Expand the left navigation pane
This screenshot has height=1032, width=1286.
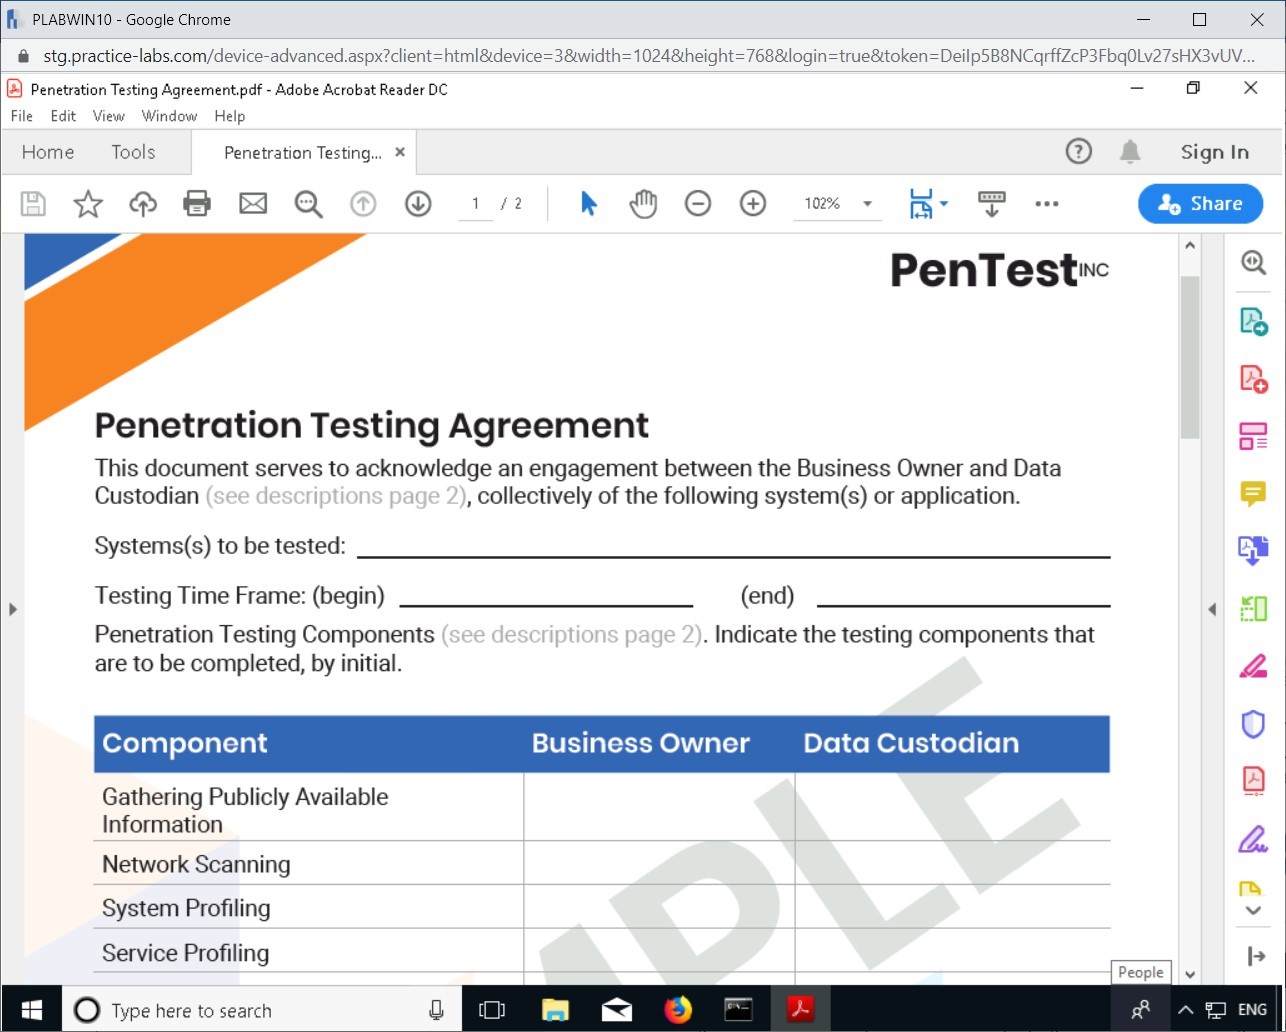tap(12, 609)
